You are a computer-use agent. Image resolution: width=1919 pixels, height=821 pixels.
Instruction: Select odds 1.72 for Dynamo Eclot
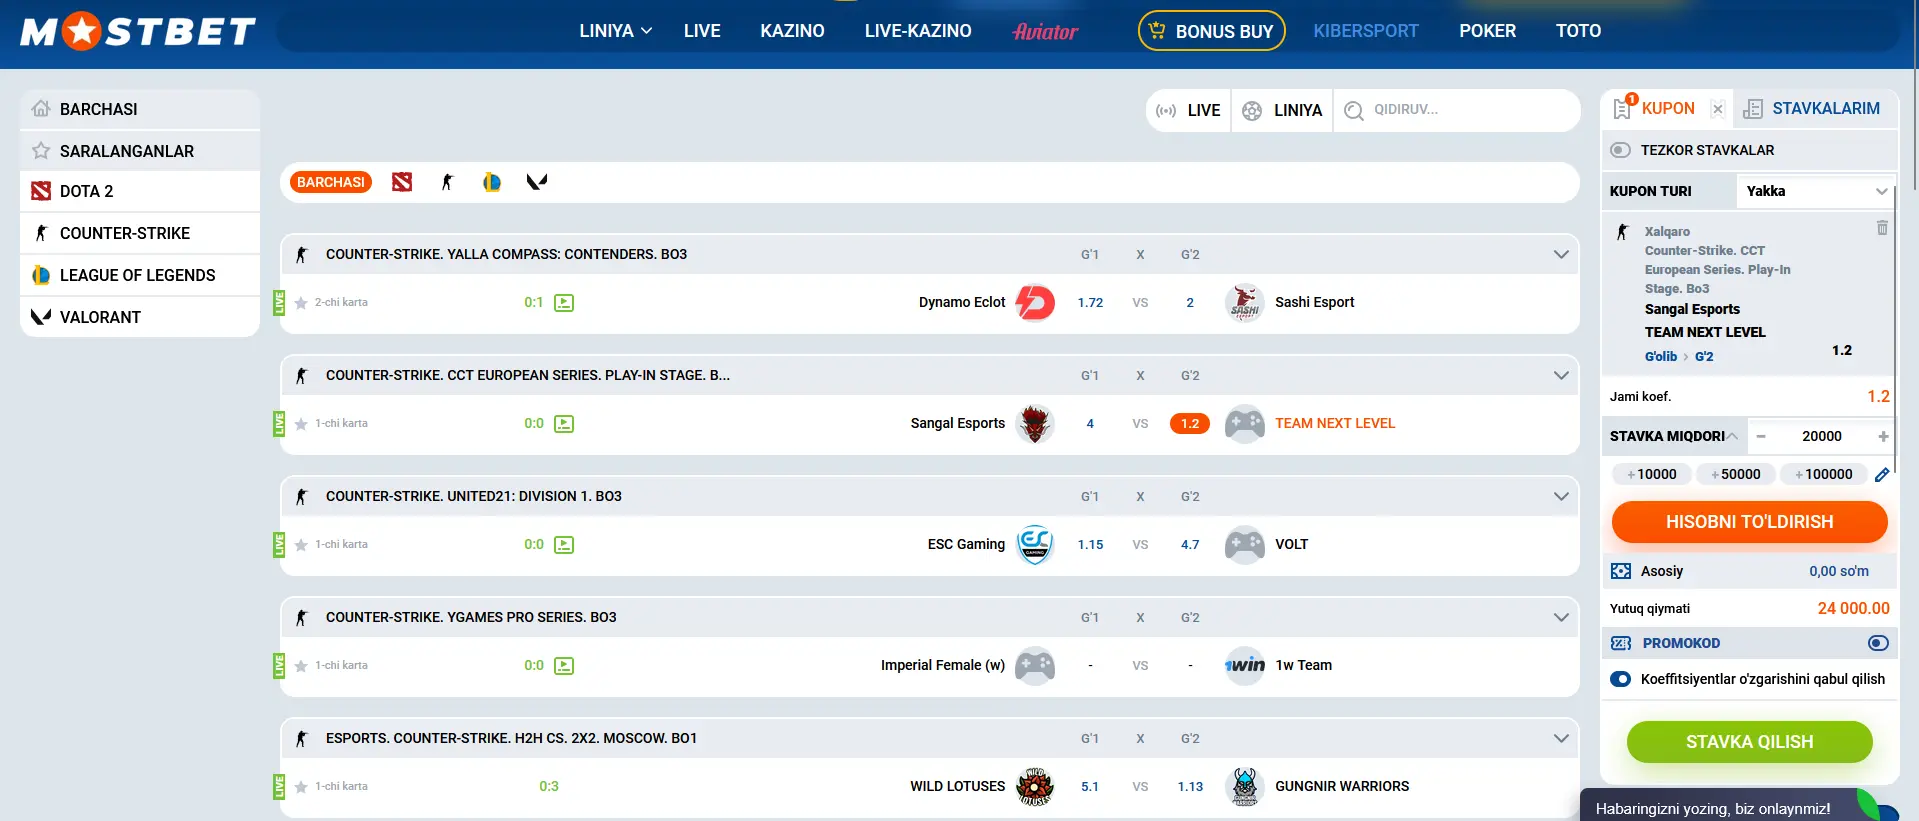coord(1090,303)
